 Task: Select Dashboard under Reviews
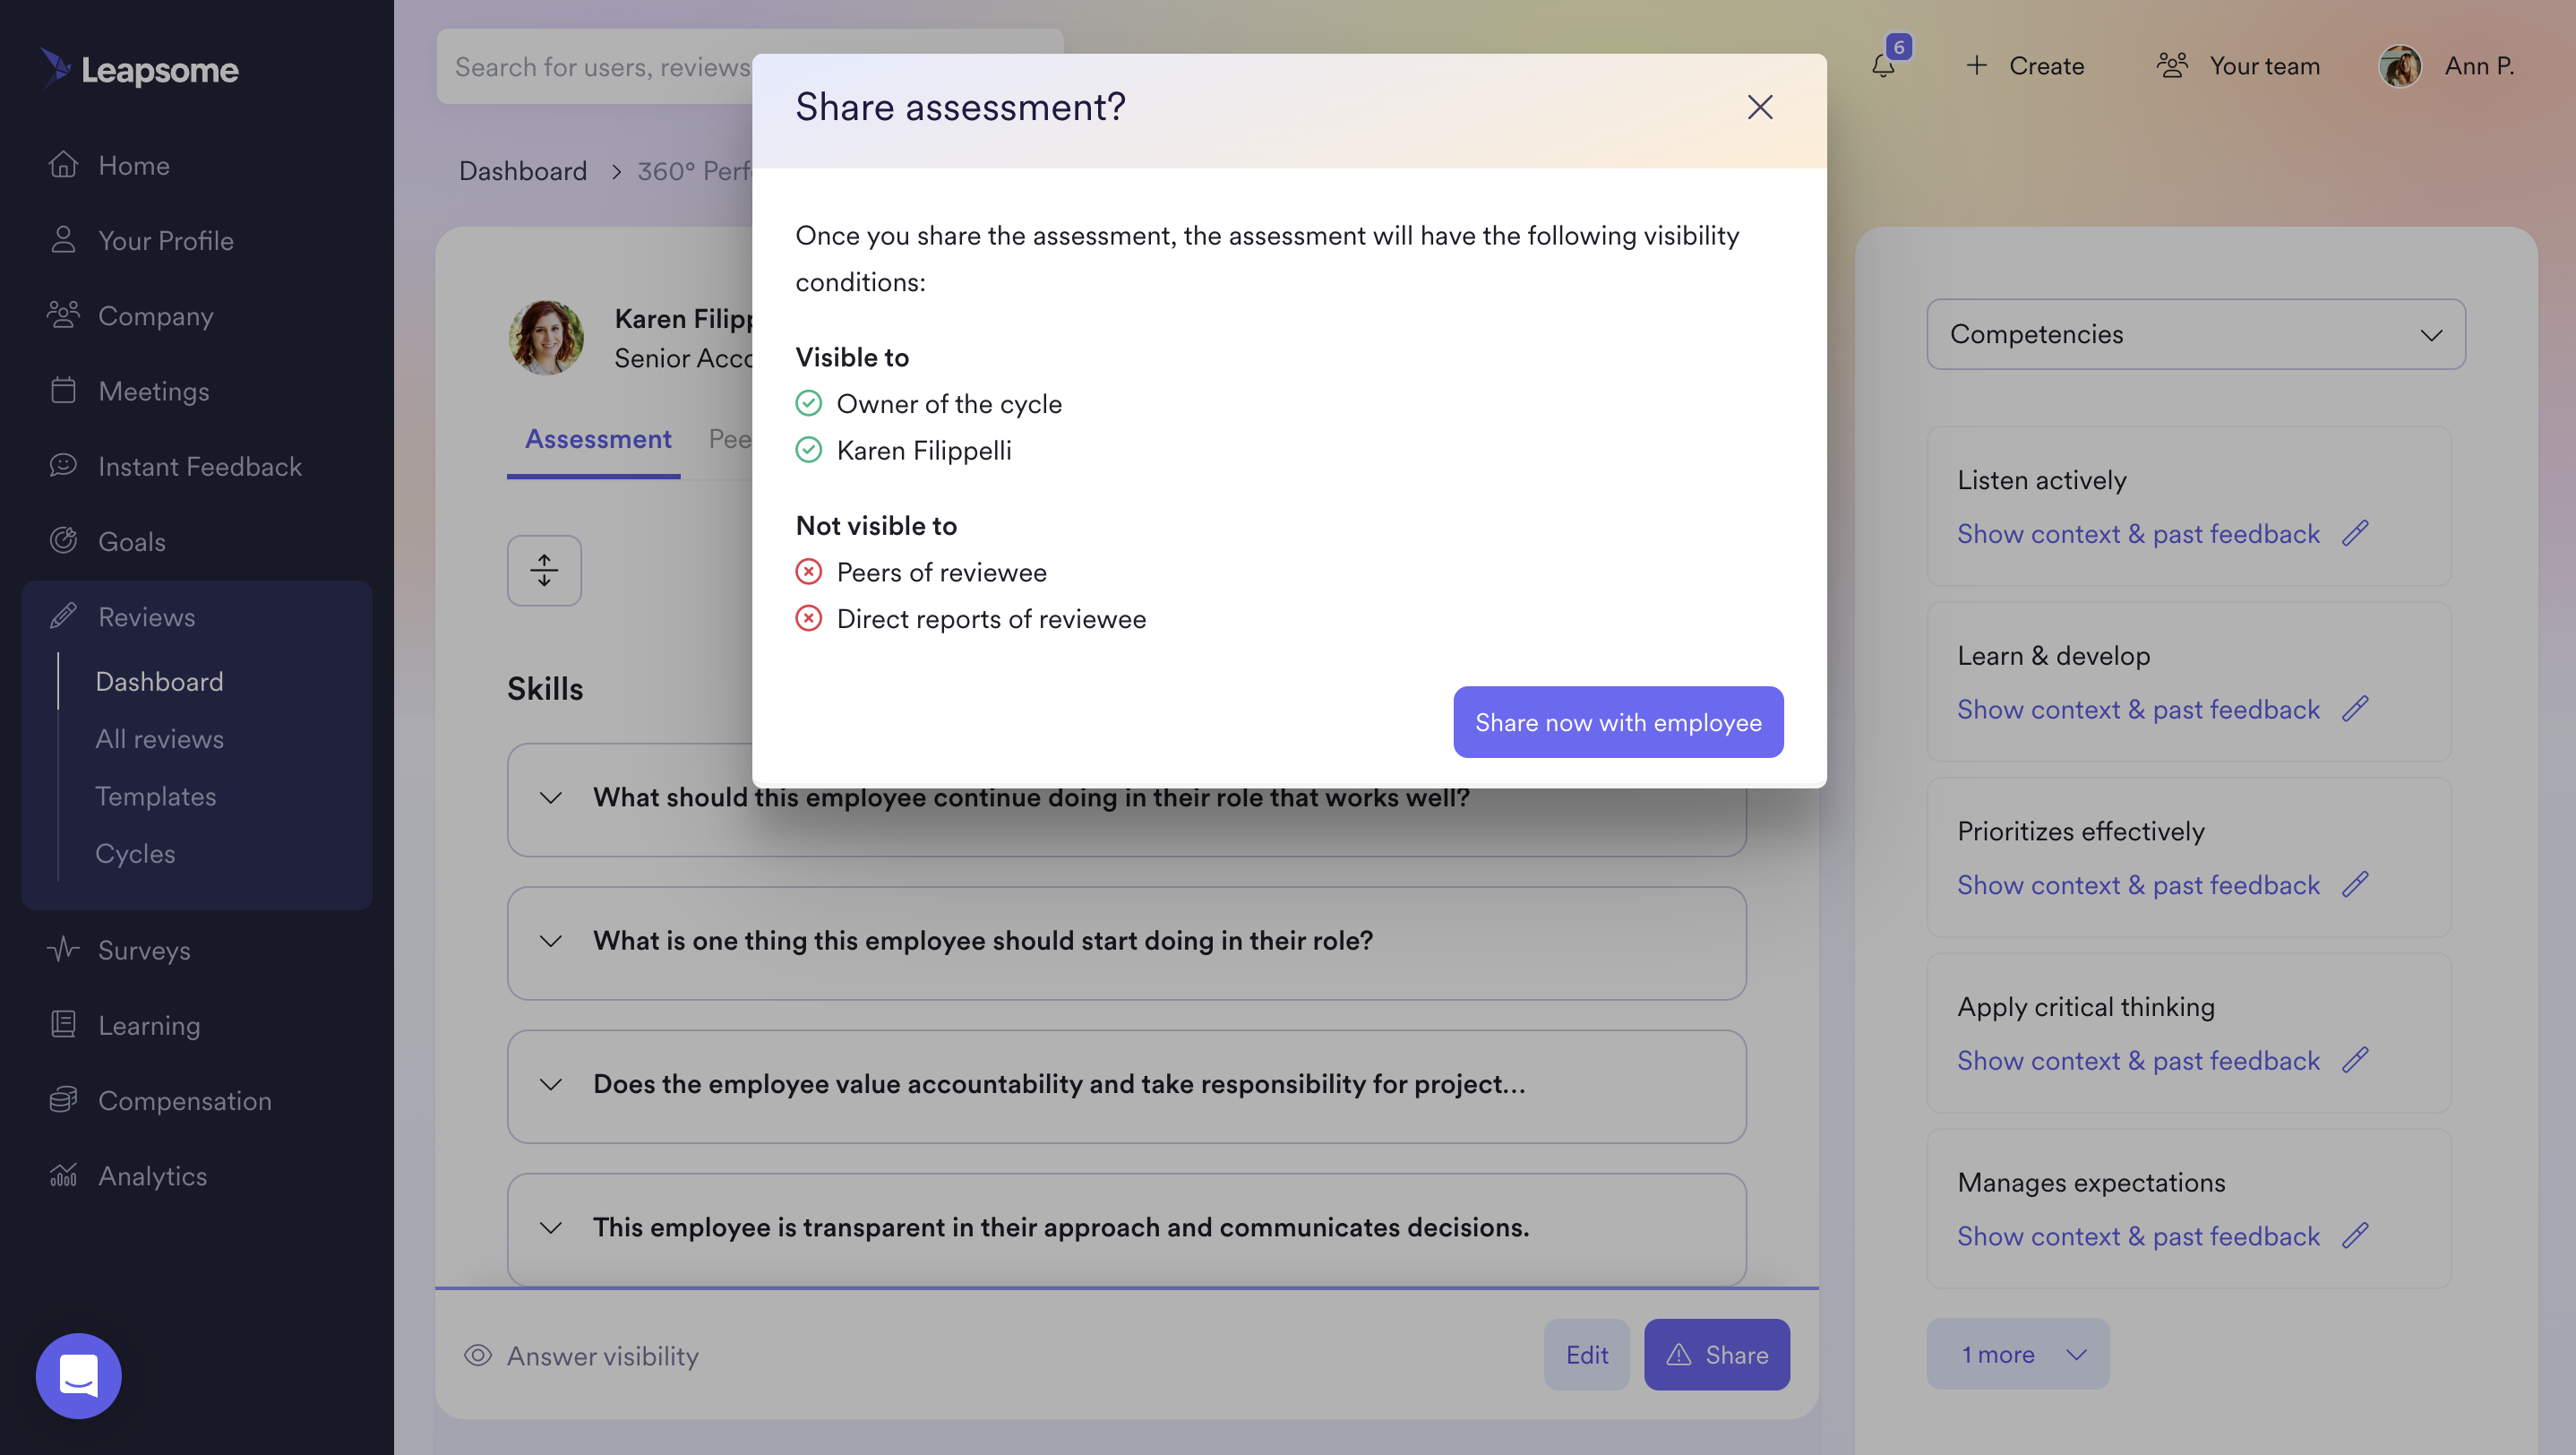pyautogui.click(x=159, y=682)
